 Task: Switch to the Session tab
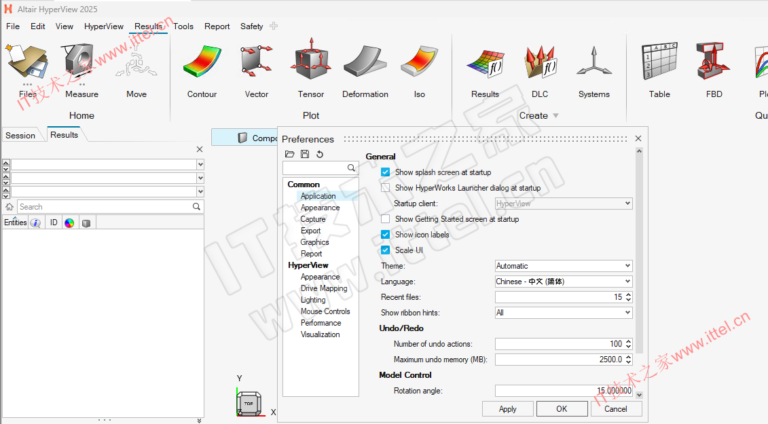[20, 135]
